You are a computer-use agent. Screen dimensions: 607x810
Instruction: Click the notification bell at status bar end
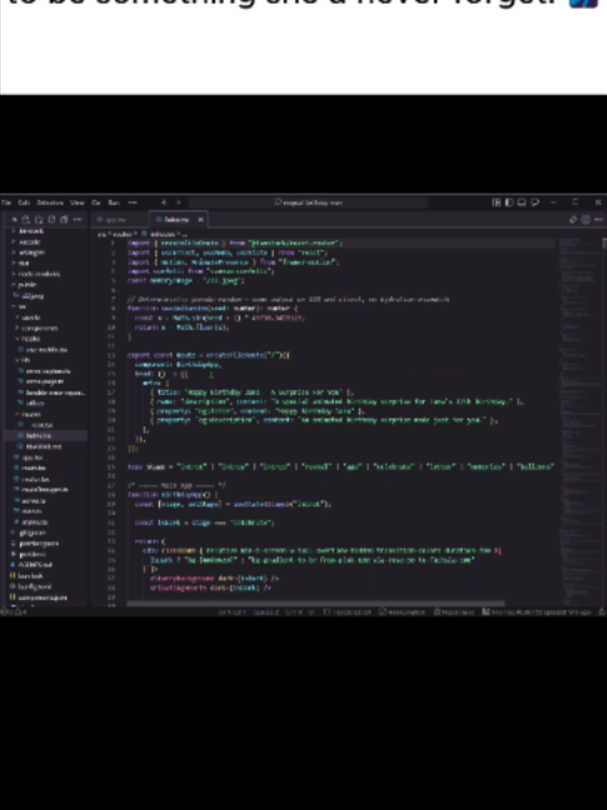[602, 612]
